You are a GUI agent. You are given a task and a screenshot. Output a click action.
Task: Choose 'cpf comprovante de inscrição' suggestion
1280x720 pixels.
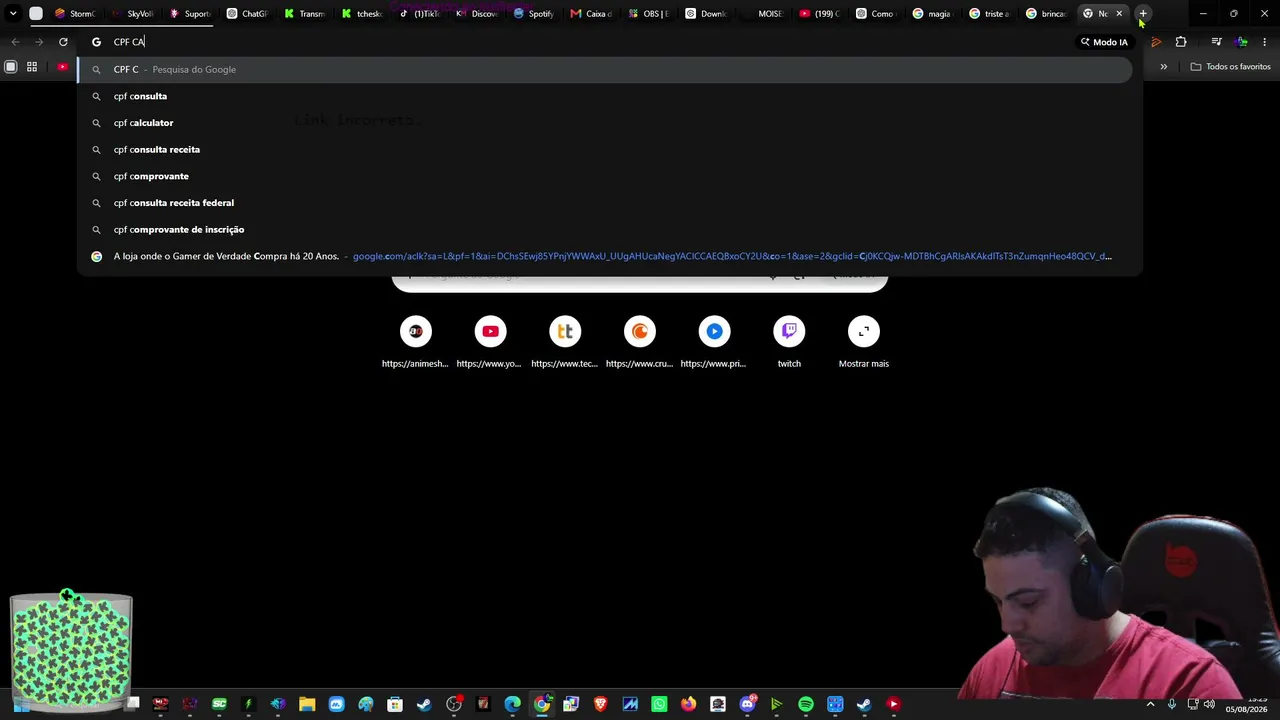coord(605,229)
